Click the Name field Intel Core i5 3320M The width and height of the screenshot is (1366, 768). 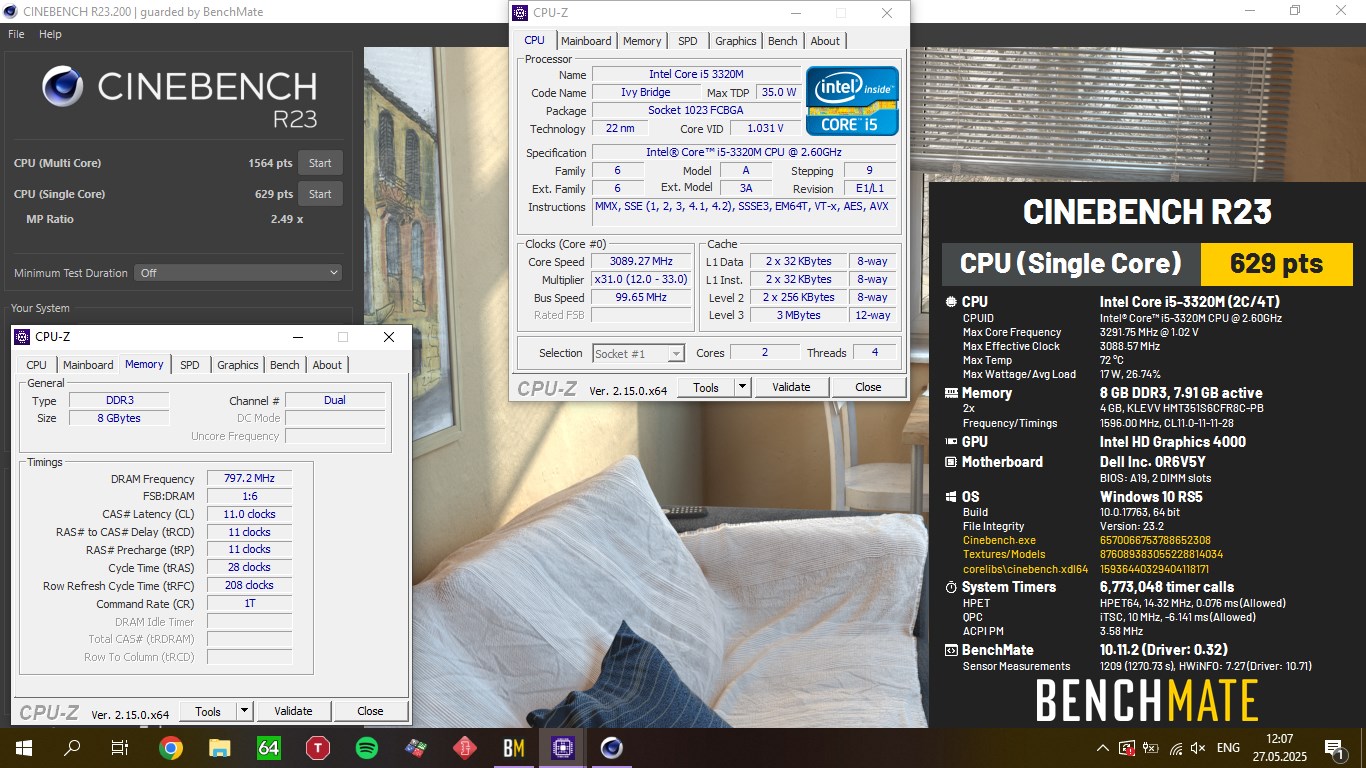[x=696, y=74]
